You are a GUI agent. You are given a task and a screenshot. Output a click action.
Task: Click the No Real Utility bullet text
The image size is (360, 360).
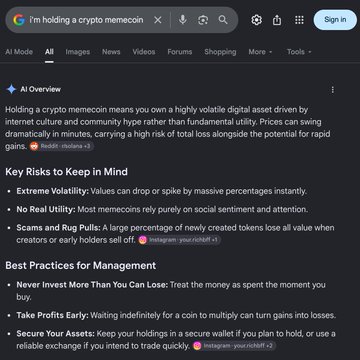point(162,210)
